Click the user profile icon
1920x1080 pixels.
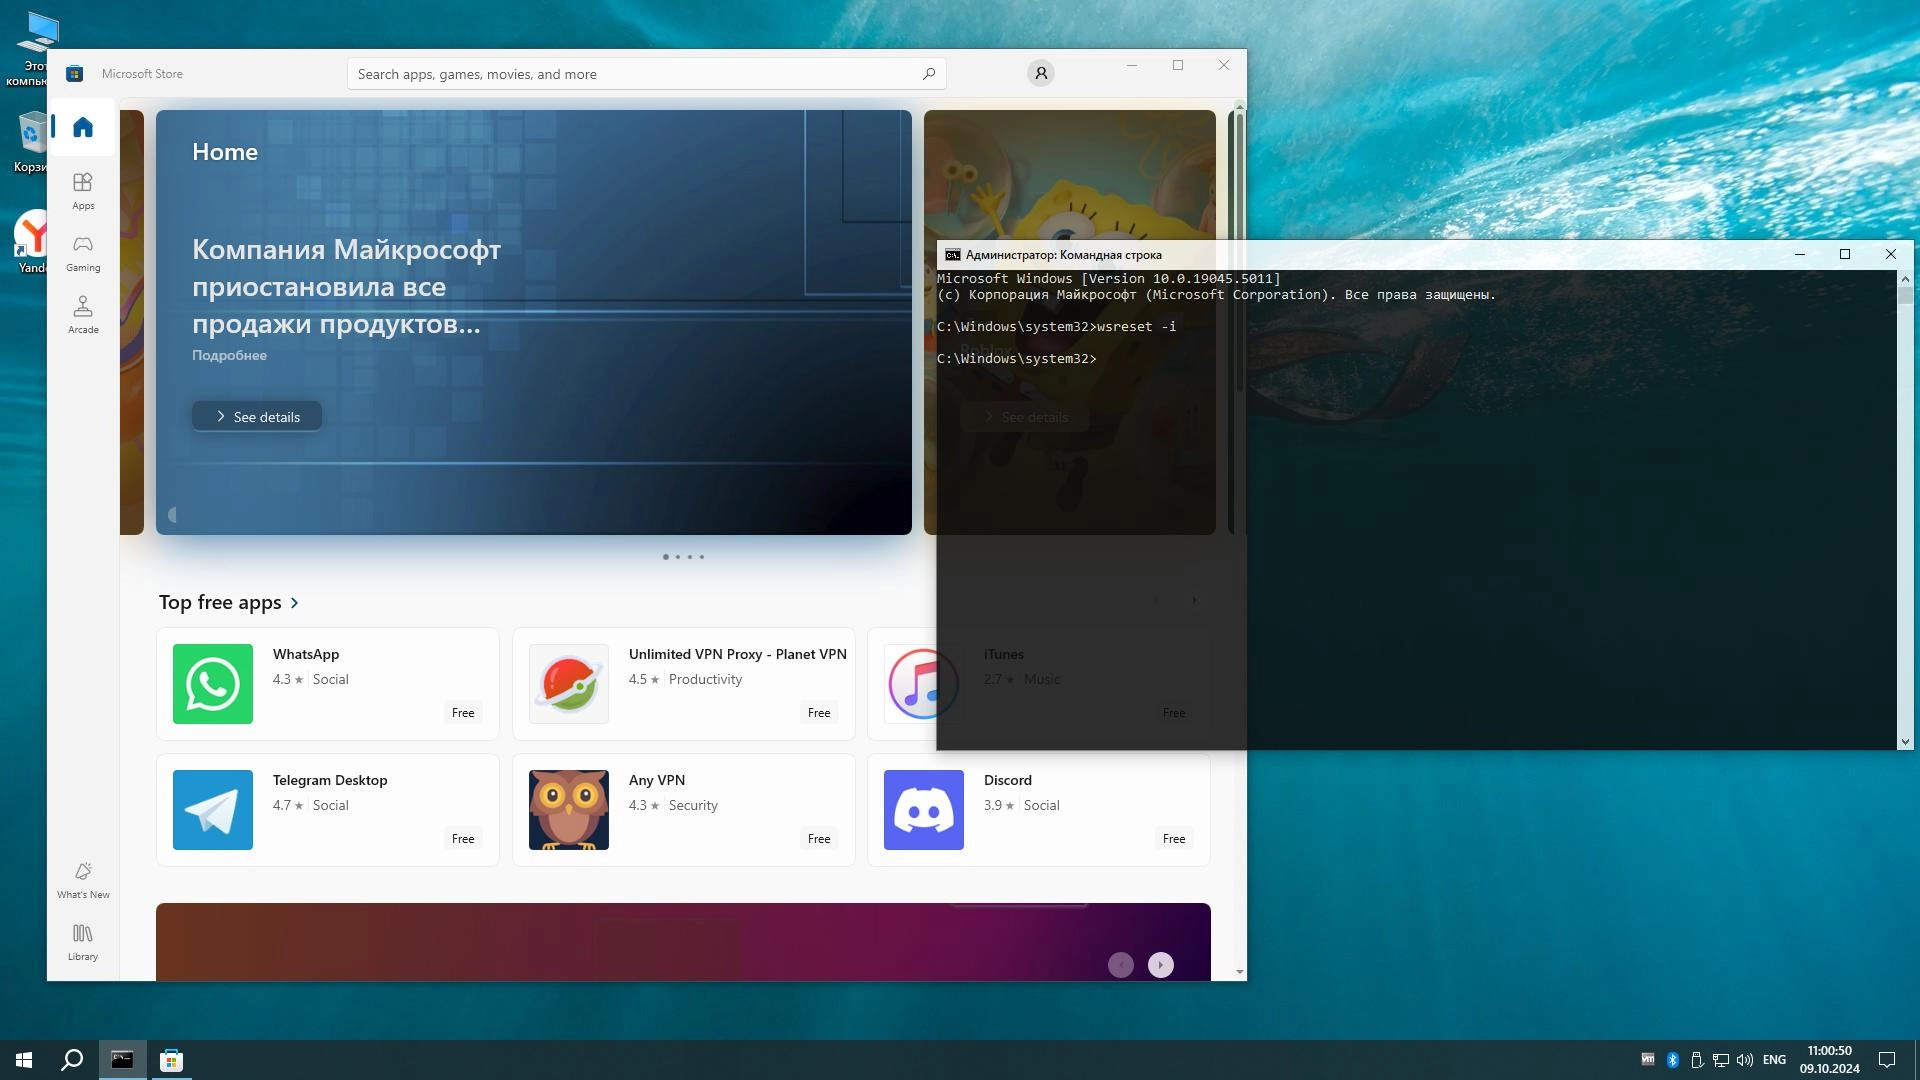1040,73
